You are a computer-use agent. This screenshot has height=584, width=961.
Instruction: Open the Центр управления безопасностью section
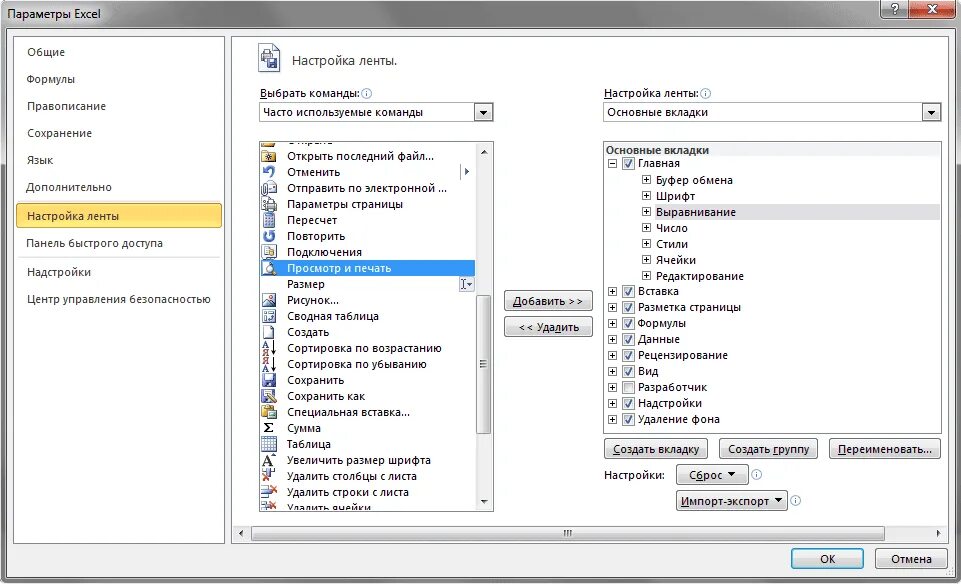[x=118, y=299]
